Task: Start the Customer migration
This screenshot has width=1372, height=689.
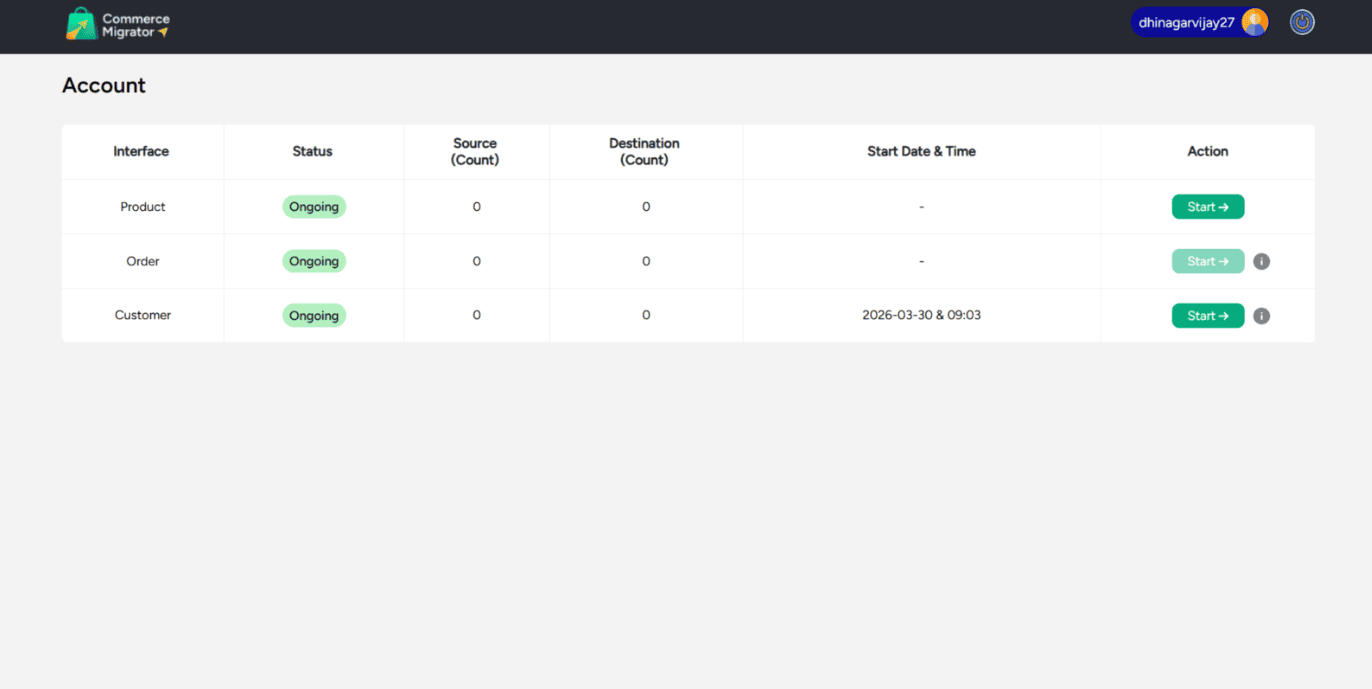Action: [1207, 316]
